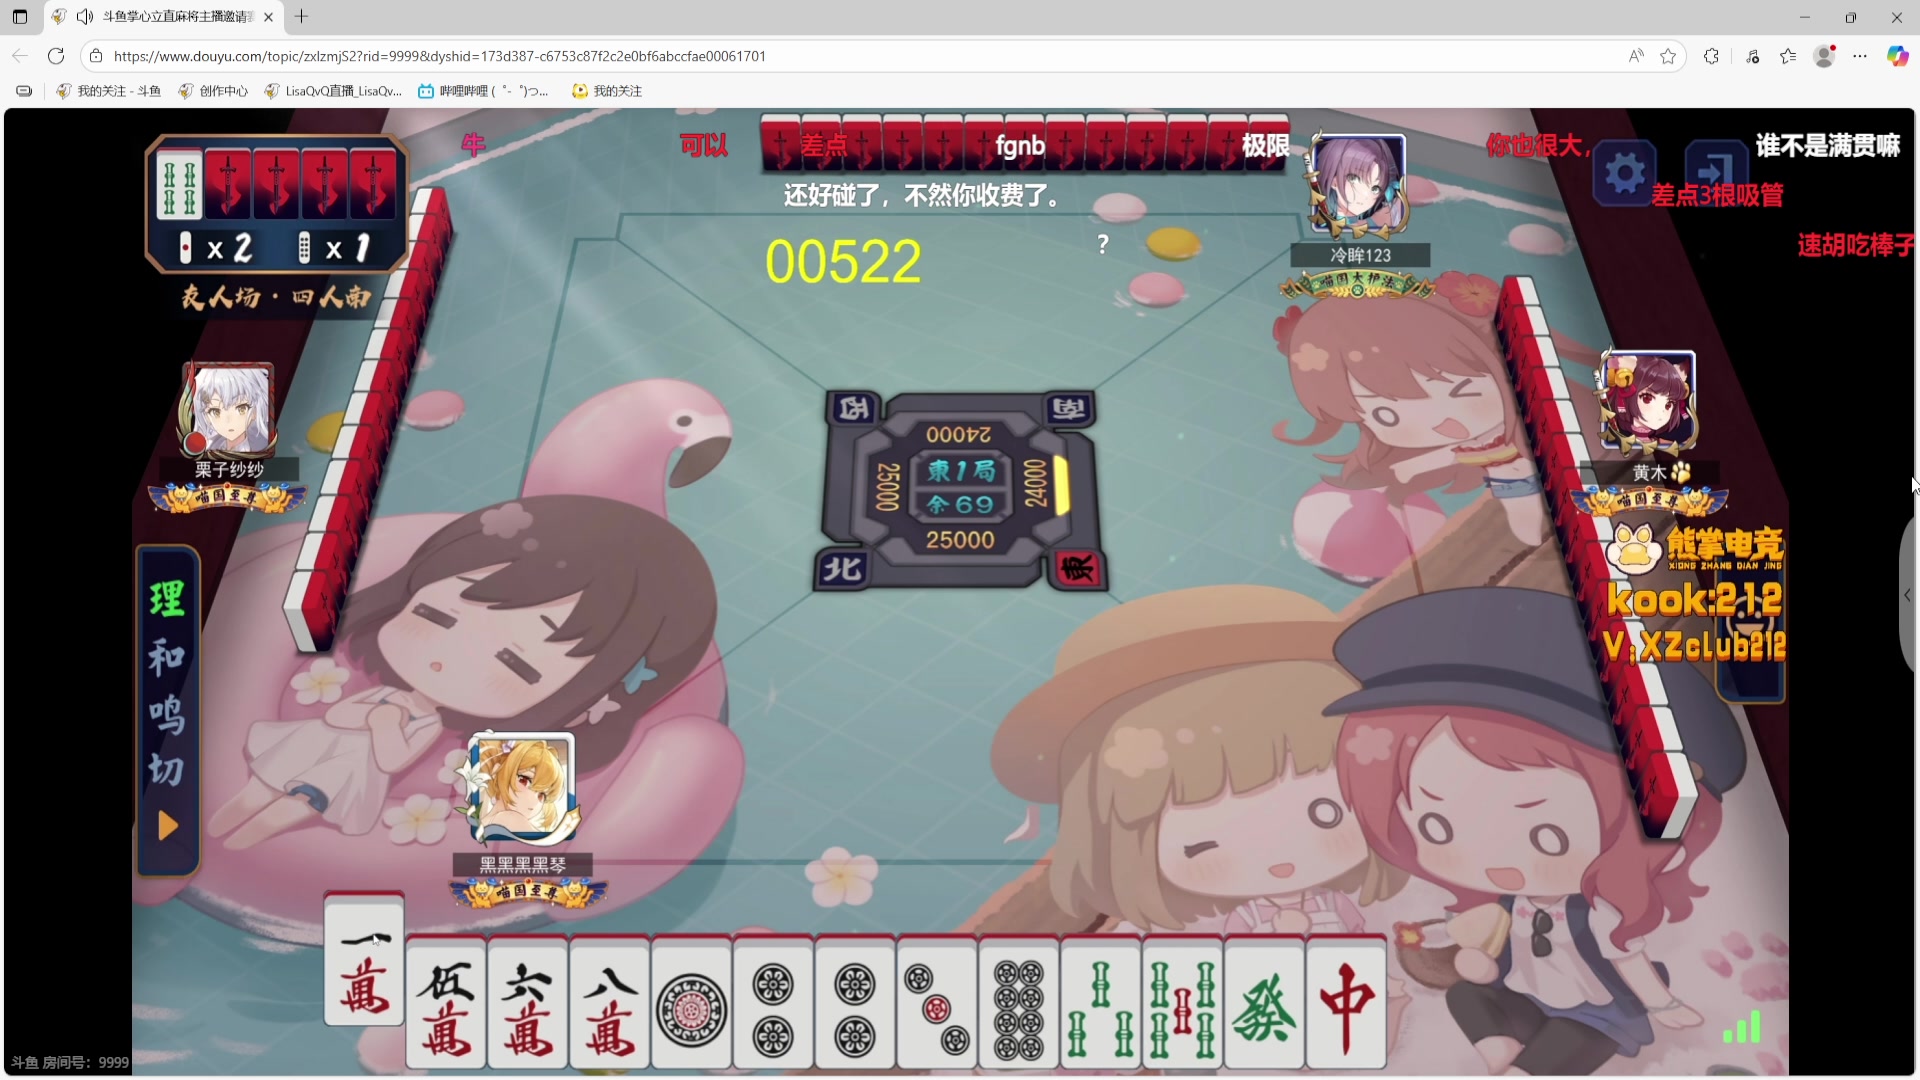Open the tab actions menu

20,17
